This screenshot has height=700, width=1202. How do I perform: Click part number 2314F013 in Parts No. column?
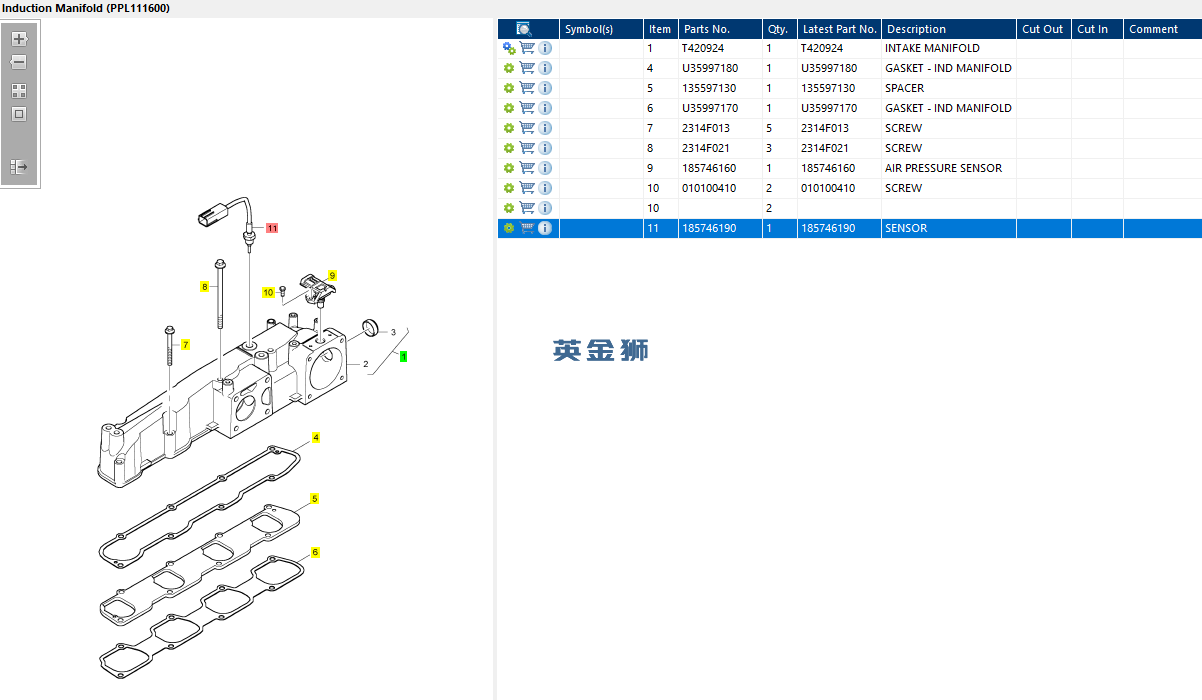pos(706,128)
